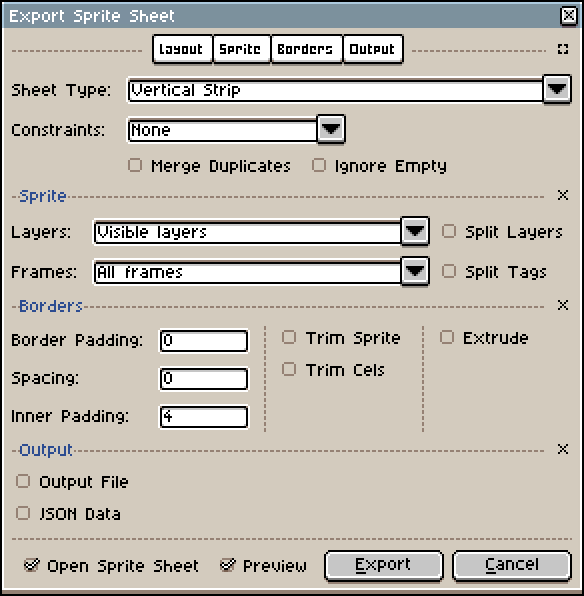
Task: Click the Constraints None field
Action: [x=222, y=130]
